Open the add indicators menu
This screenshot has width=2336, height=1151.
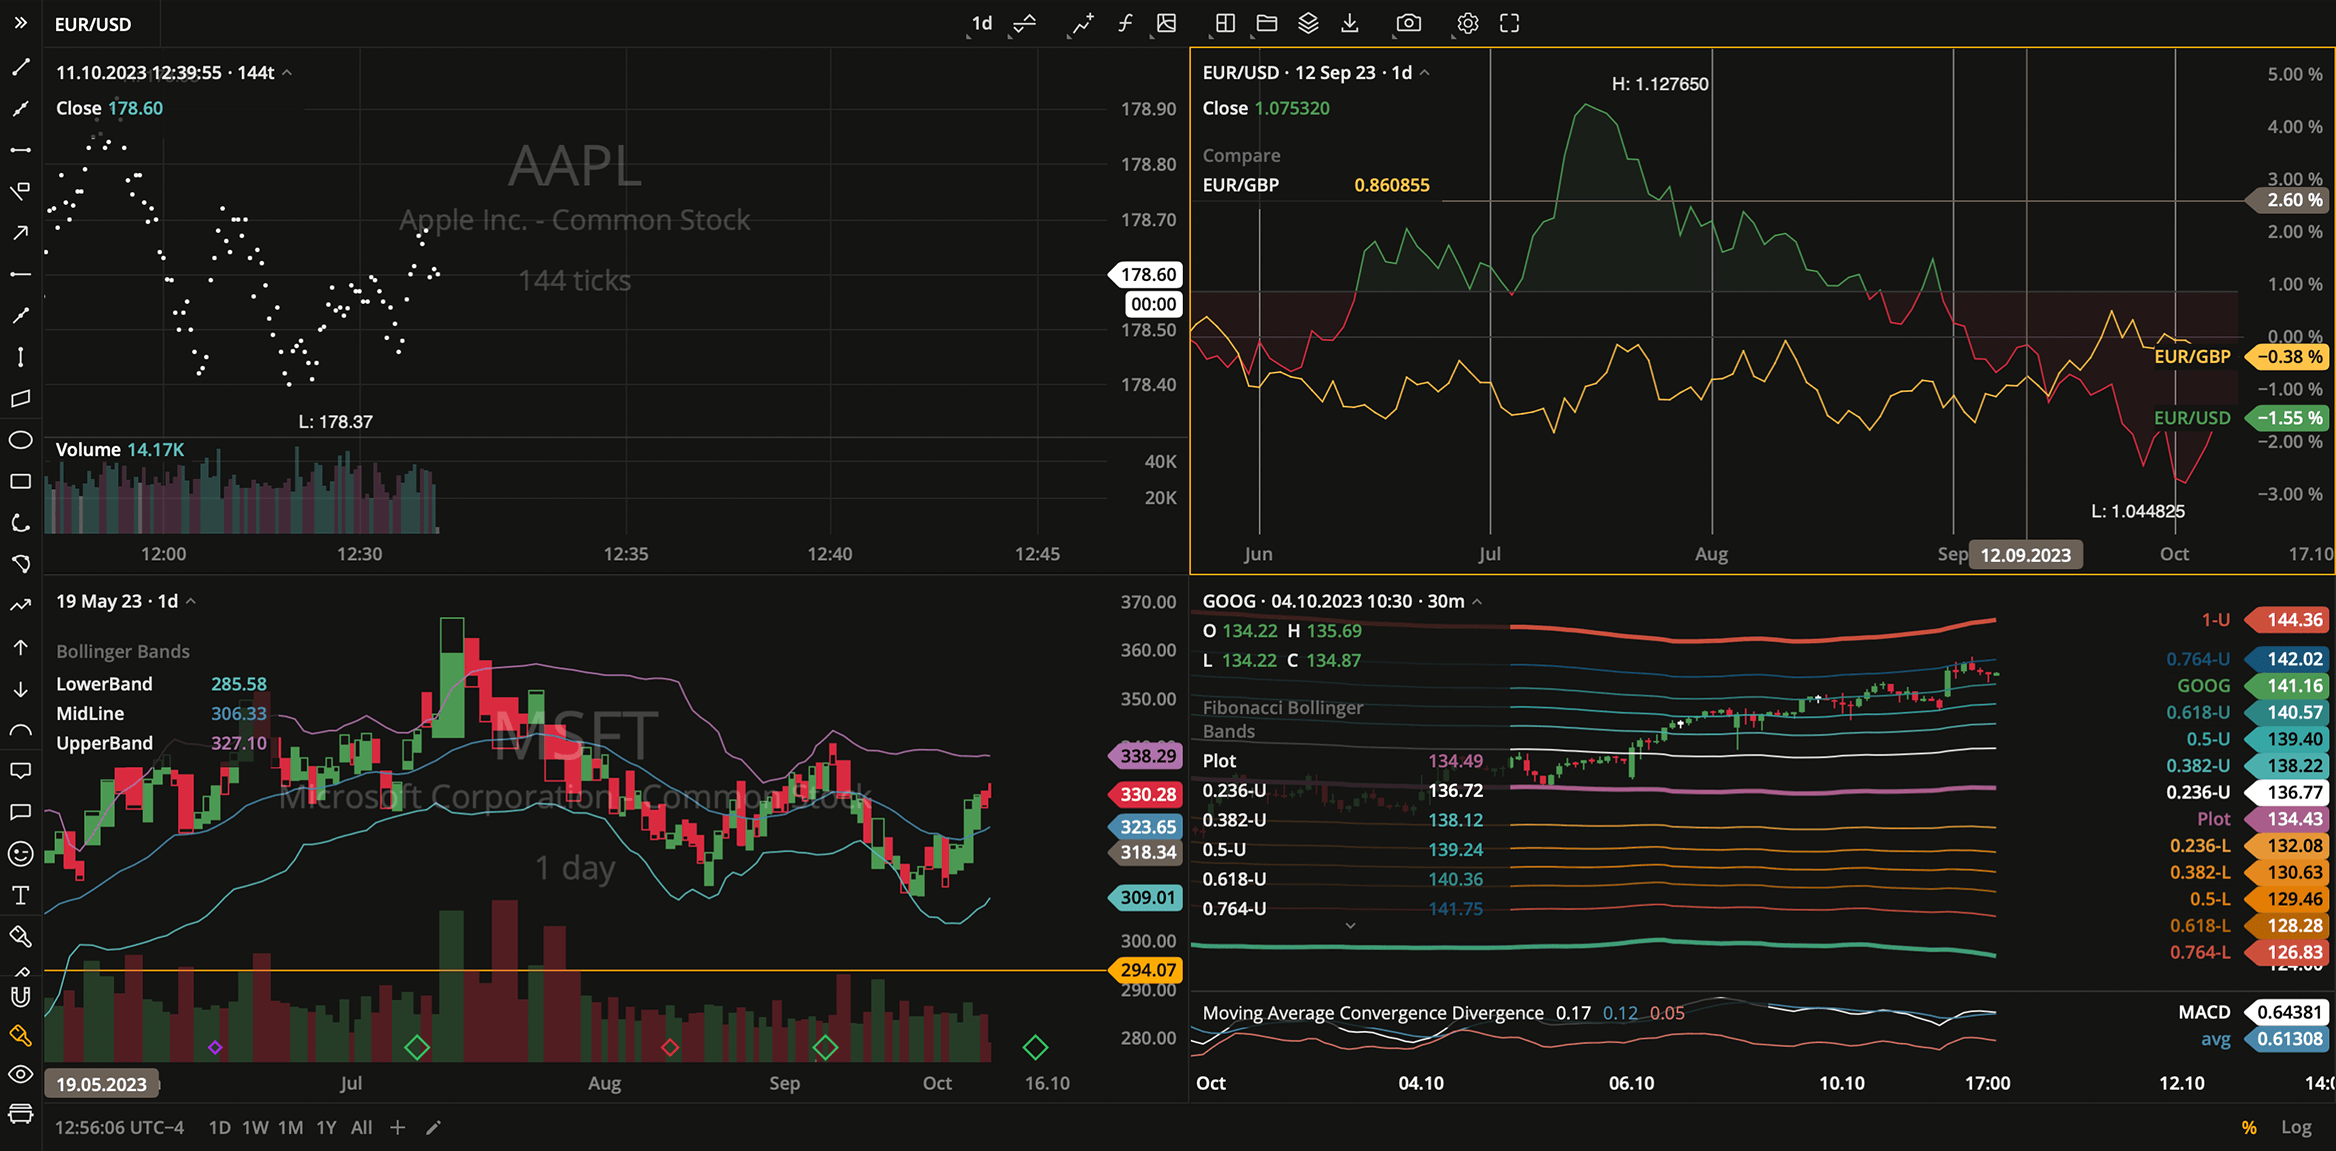click(1082, 23)
